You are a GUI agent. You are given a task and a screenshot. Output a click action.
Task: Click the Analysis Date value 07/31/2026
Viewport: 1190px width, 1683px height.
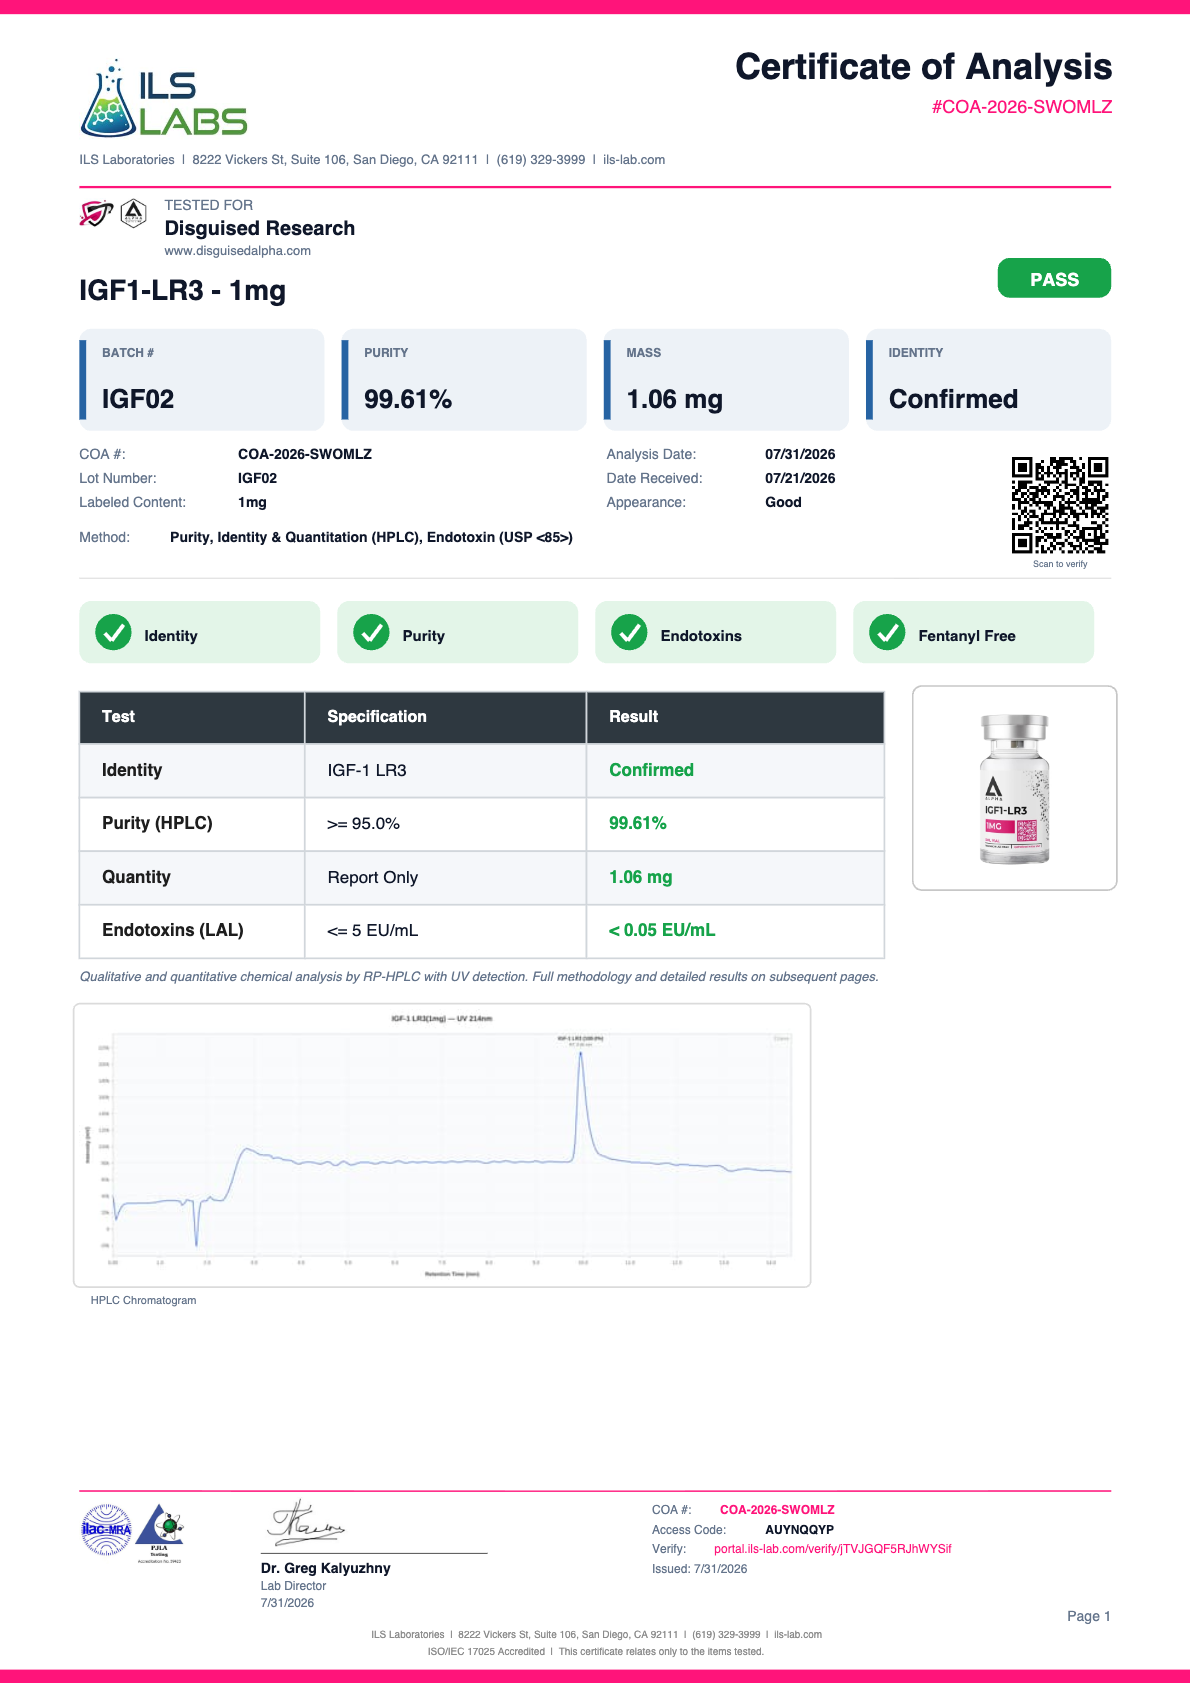click(x=800, y=454)
